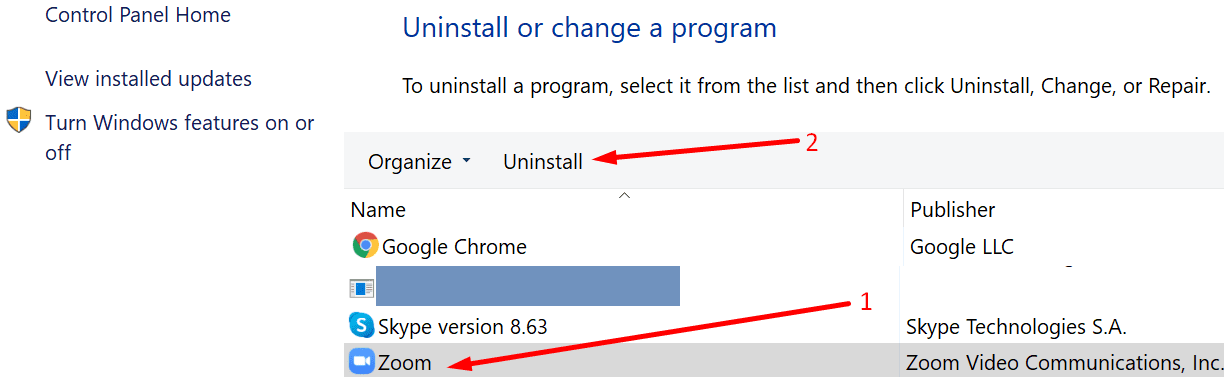
Task: Click Zoom Video Communications publisher cell
Action: click(1064, 362)
